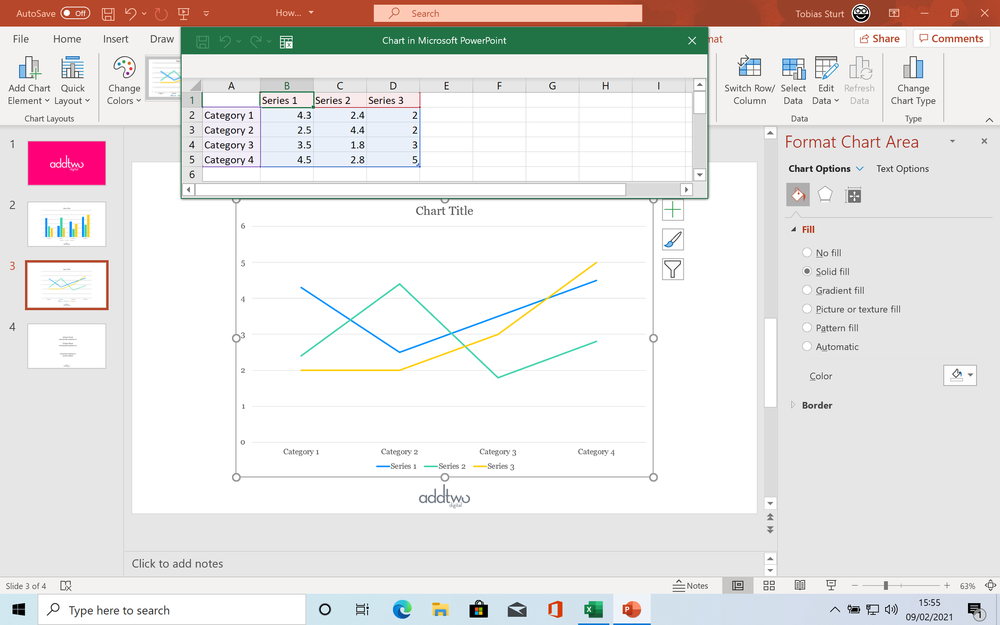Open the Insert ribbon tab

point(115,38)
